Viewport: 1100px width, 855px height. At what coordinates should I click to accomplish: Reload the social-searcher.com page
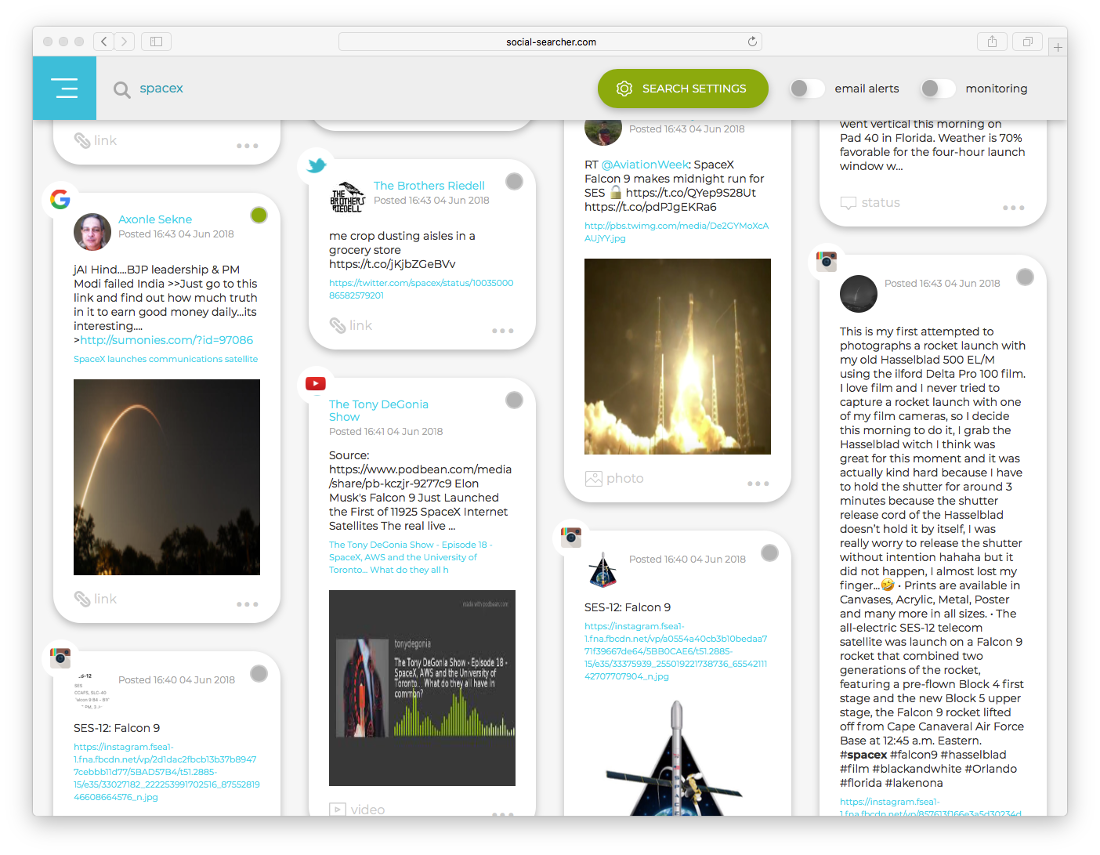[752, 41]
